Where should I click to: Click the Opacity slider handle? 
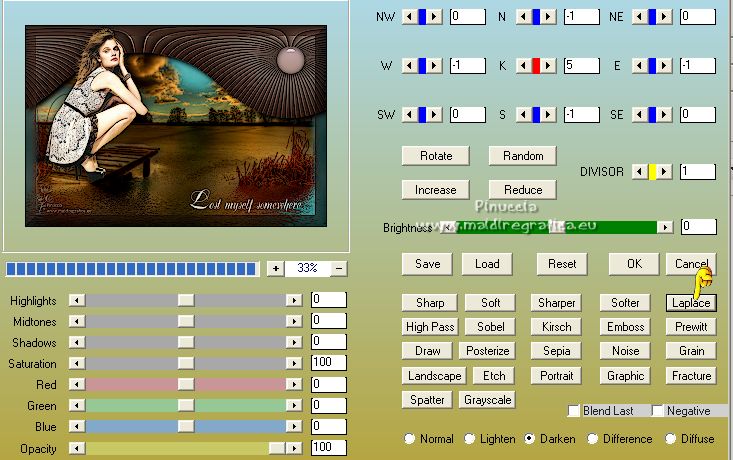click(x=277, y=448)
